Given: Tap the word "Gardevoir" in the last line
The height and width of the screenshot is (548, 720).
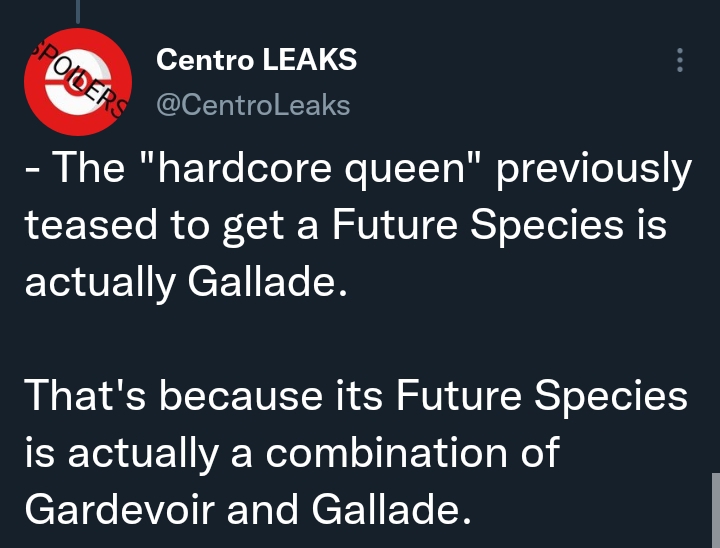Looking at the screenshot, I should (120, 509).
